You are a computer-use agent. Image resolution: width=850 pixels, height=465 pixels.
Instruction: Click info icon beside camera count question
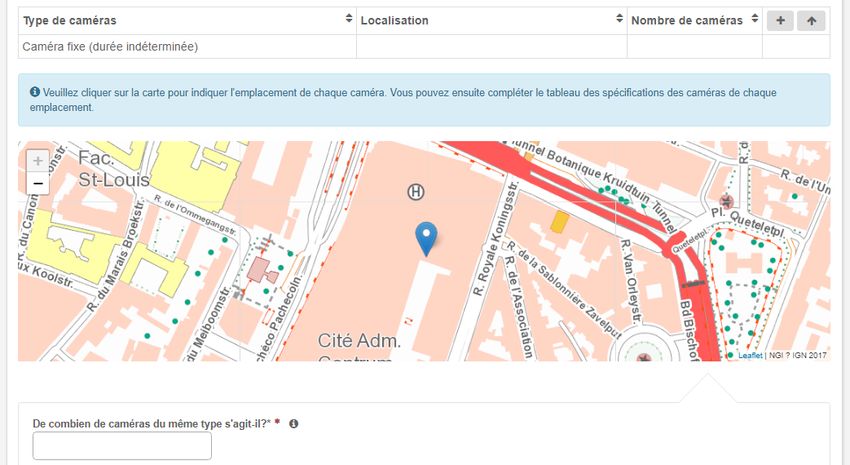click(x=293, y=424)
